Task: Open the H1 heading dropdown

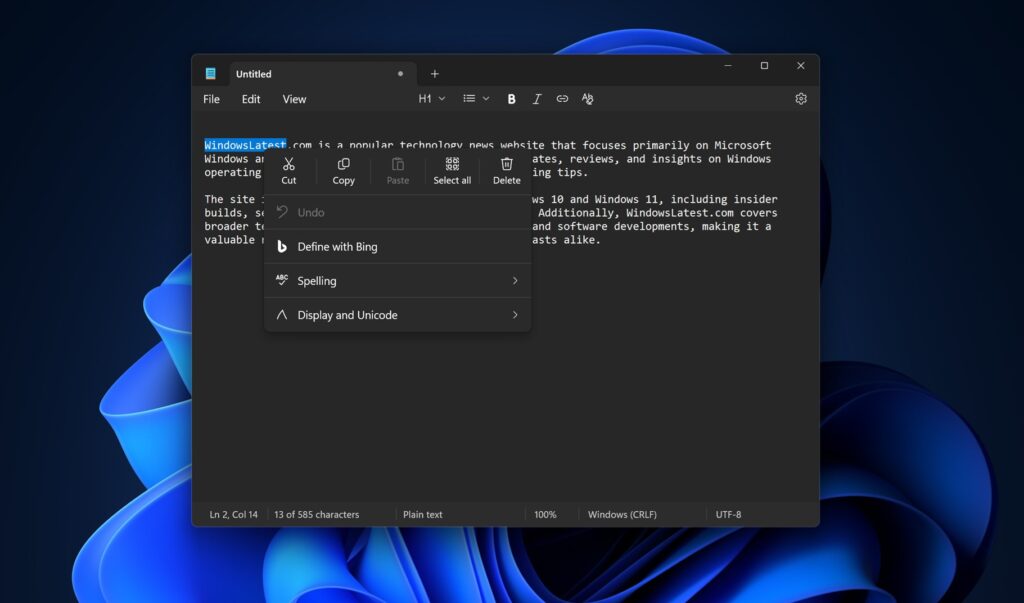Action: (x=430, y=98)
